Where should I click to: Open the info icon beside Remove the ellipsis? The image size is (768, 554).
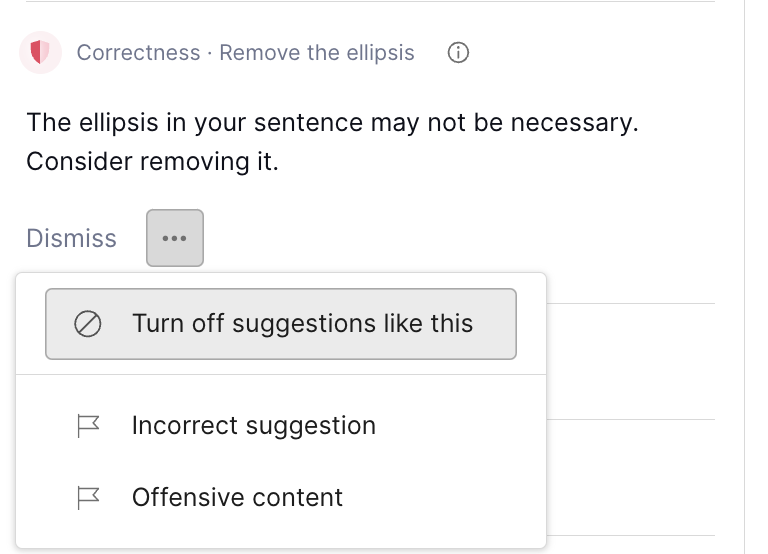coord(458,53)
